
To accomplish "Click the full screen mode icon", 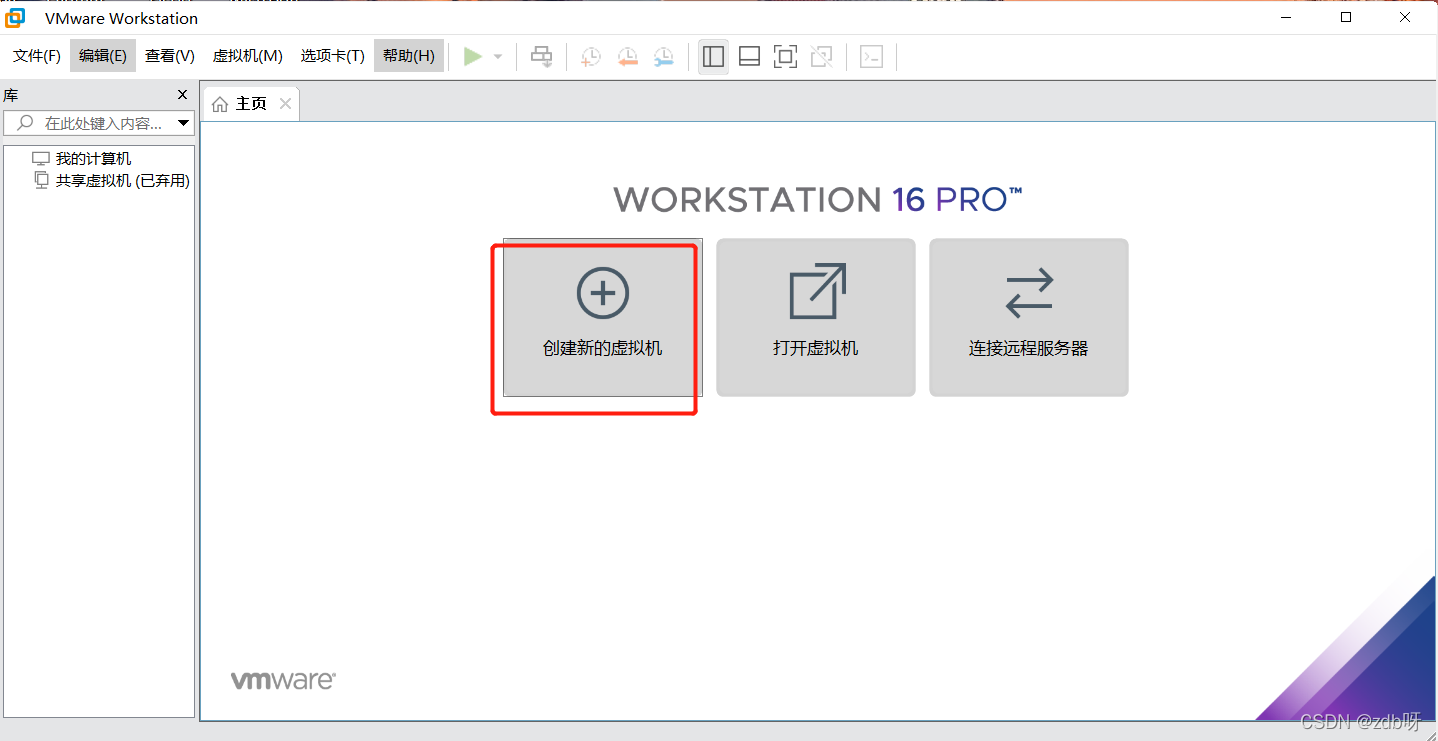I will 785,57.
